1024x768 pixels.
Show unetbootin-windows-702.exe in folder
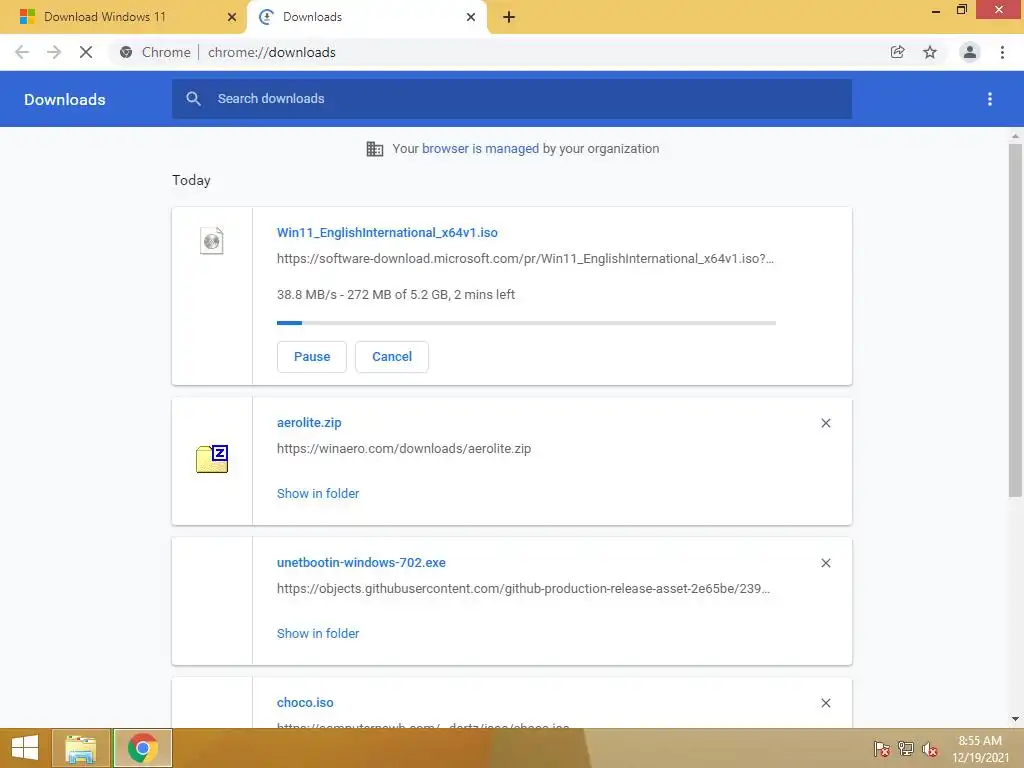coord(318,633)
